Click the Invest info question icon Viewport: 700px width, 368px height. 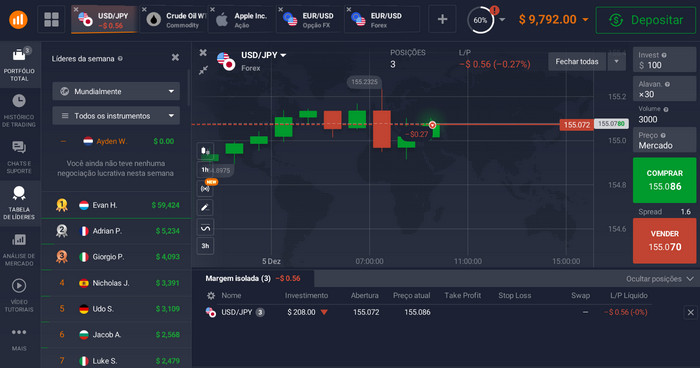click(x=664, y=55)
